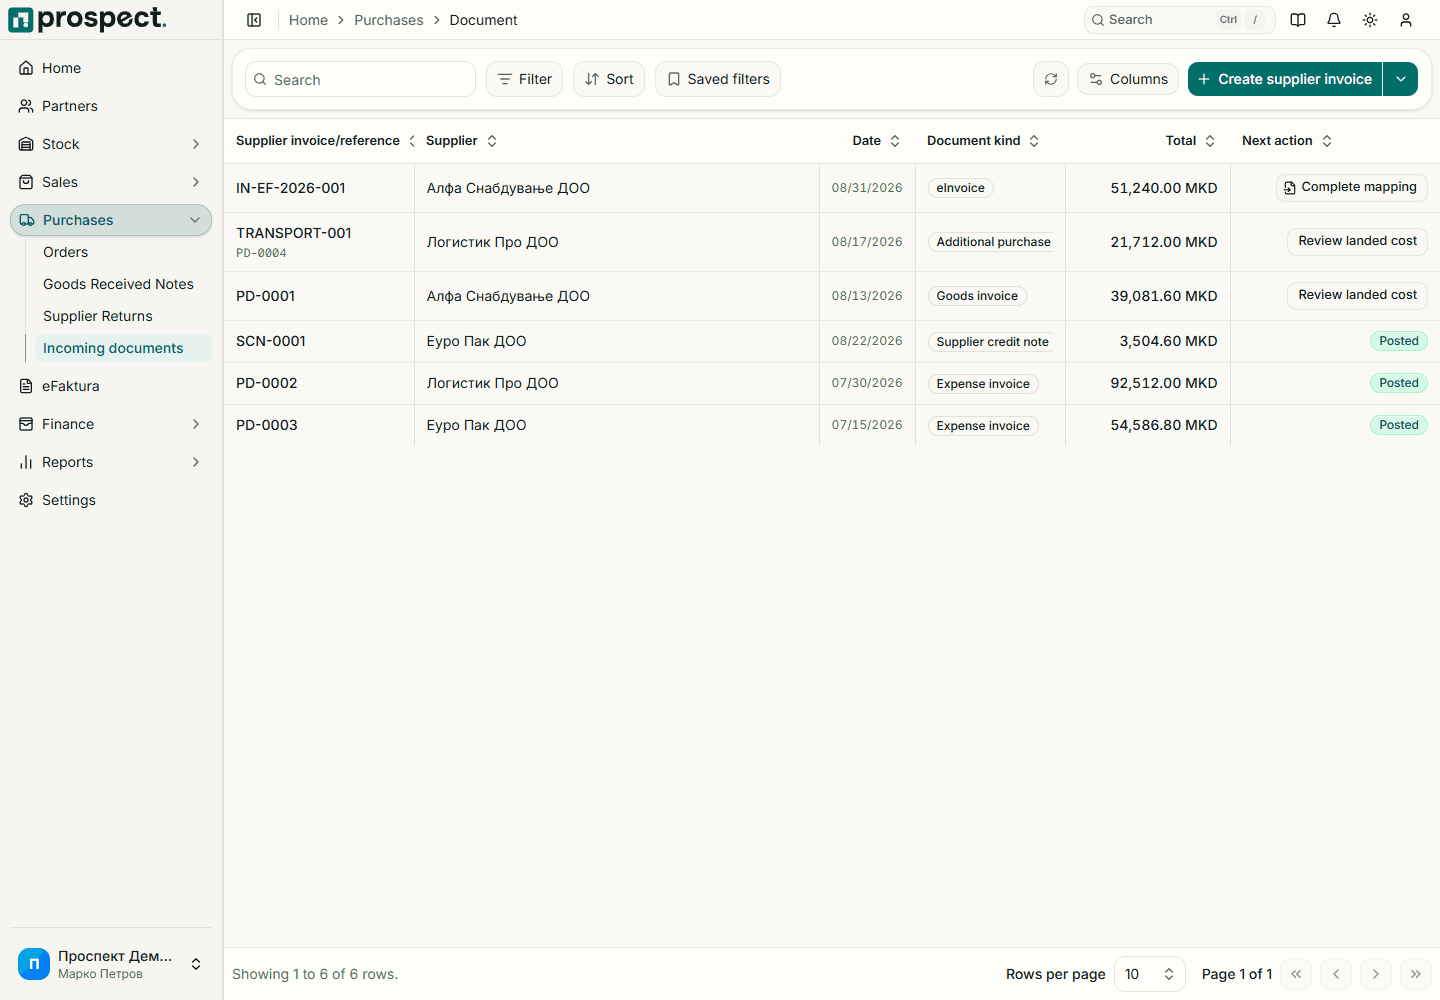Open the notifications bell
The width and height of the screenshot is (1440, 1000).
(x=1334, y=20)
